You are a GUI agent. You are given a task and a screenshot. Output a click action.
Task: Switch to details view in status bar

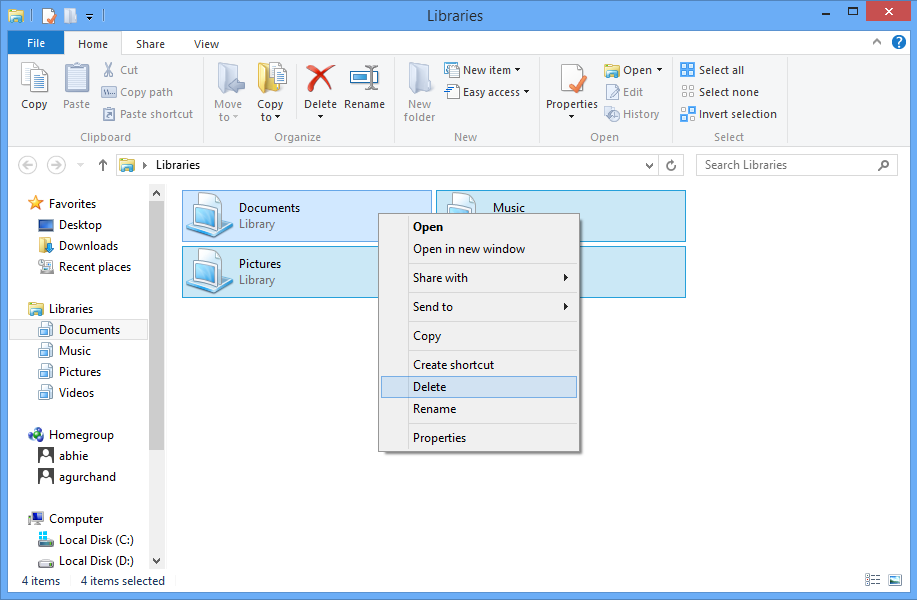click(x=873, y=580)
